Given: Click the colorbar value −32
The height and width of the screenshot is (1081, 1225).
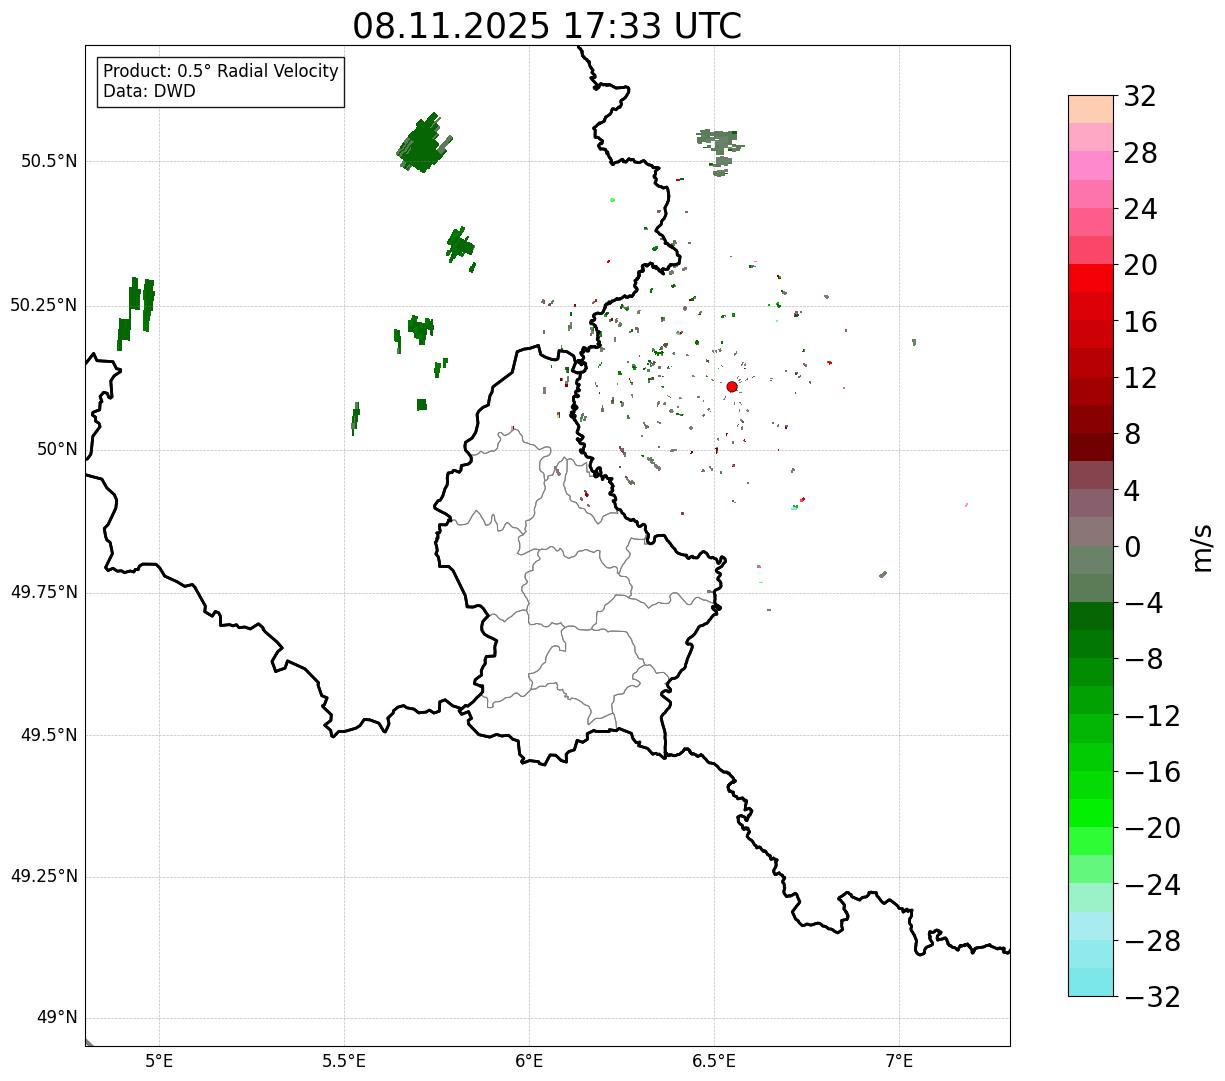Looking at the screenshot, I should tap(1152, 997).
